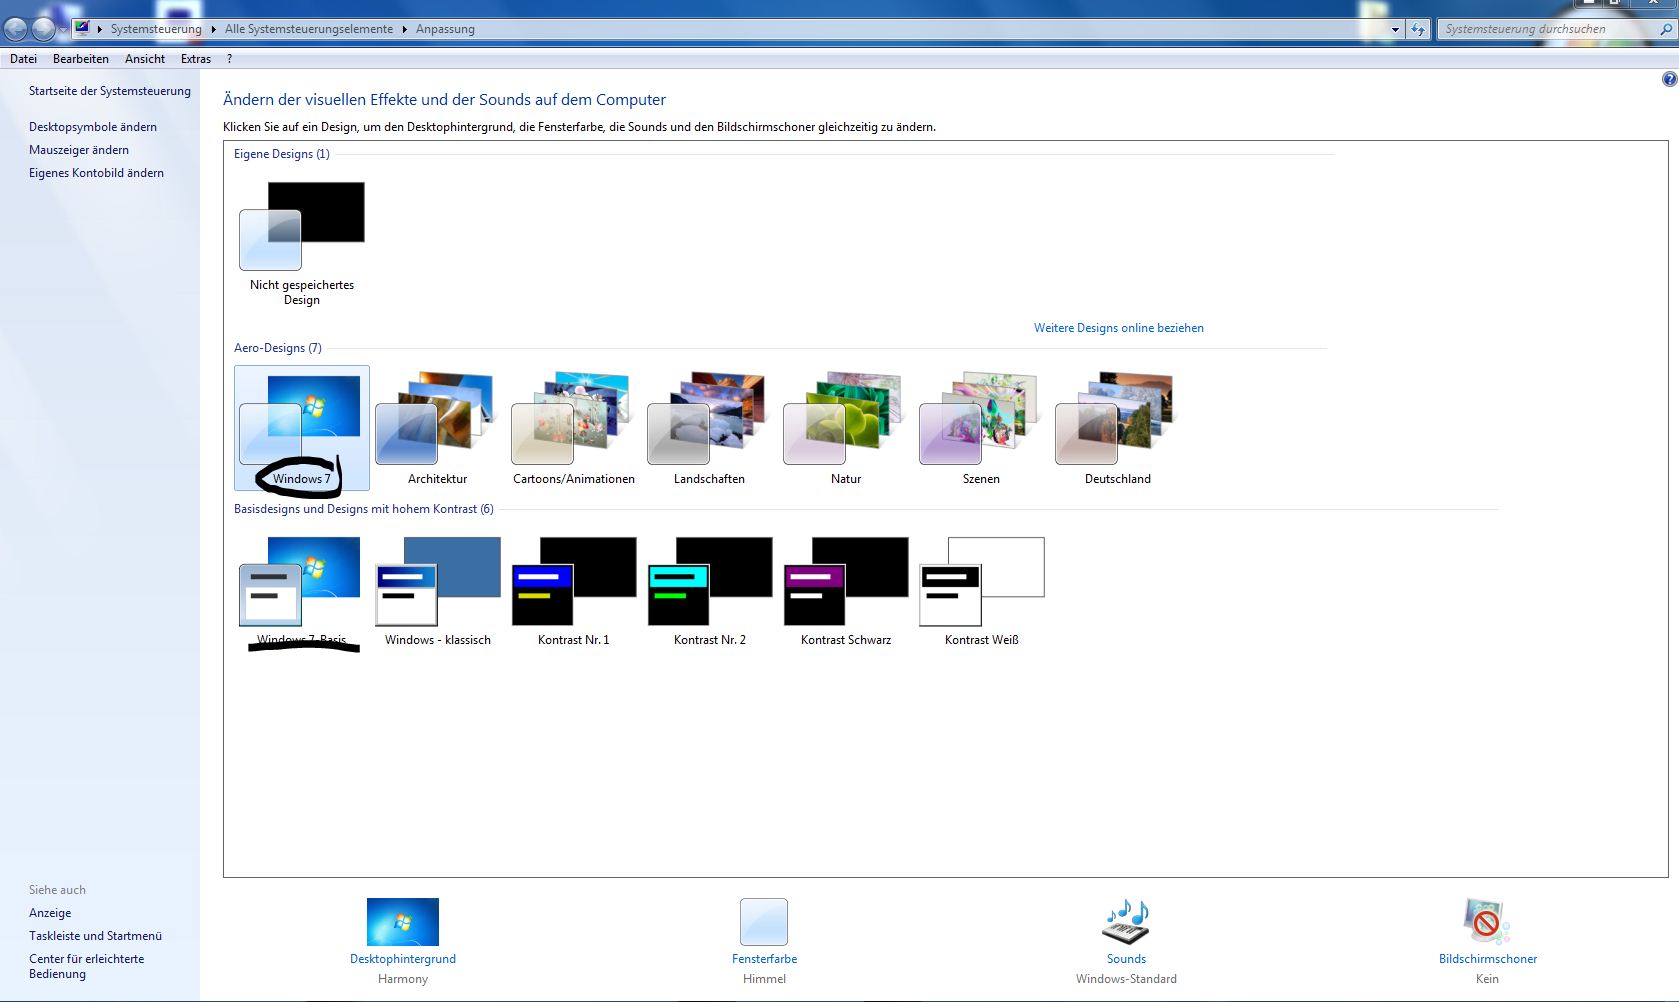This screenshot has width=1679, height=1002.
Task: Open Eigenes Kontobild ändern link
Action: coord(96,173)
